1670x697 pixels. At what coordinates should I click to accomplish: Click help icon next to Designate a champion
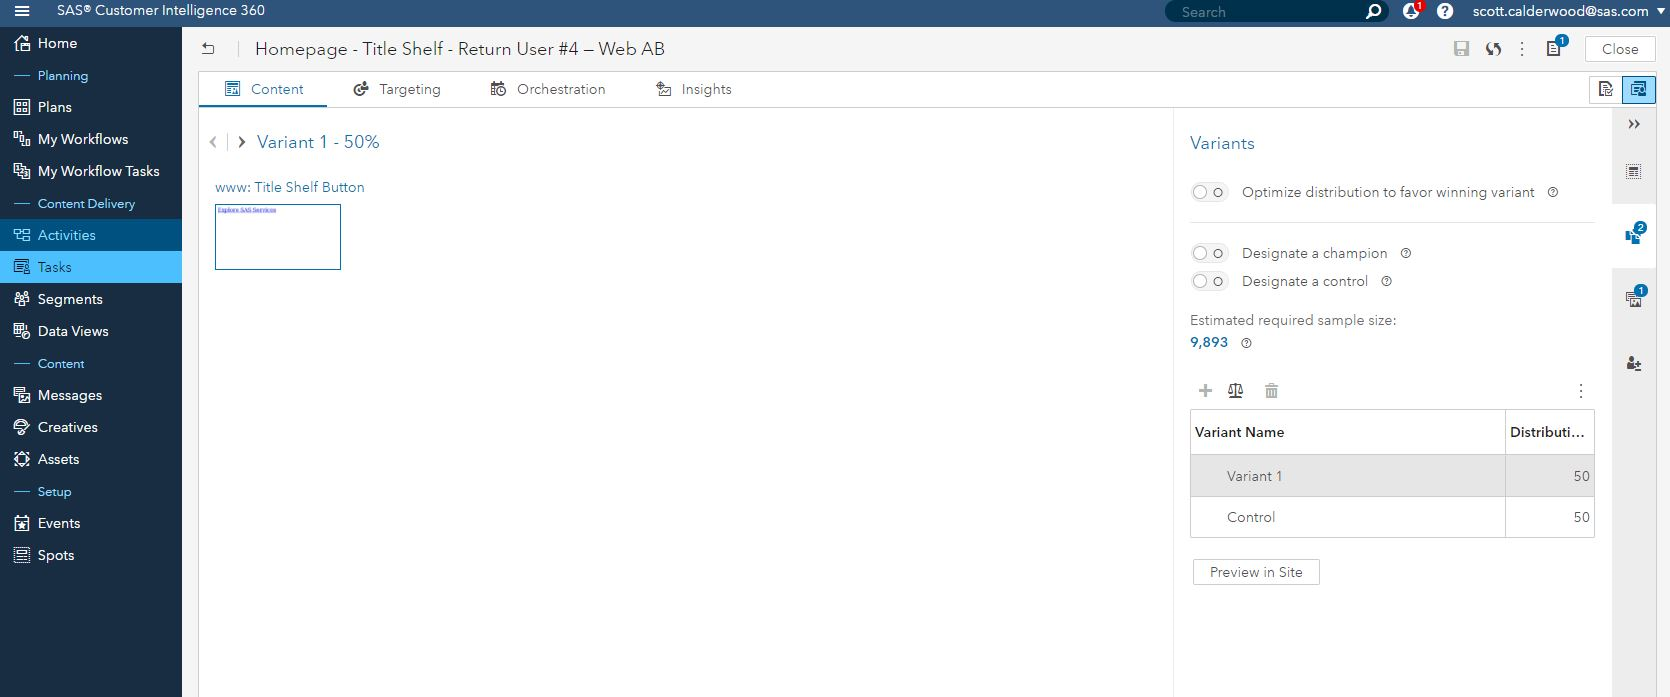coord(1406,253)
